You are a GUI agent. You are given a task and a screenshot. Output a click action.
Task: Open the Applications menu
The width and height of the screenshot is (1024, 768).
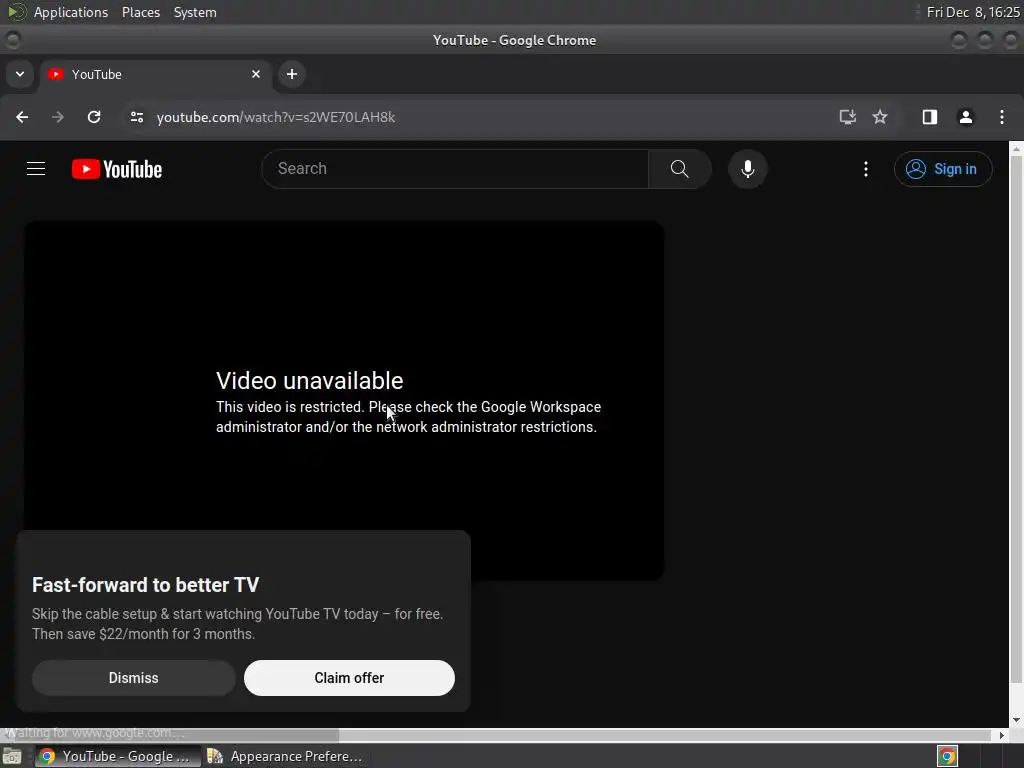click(x=71, y=12)
